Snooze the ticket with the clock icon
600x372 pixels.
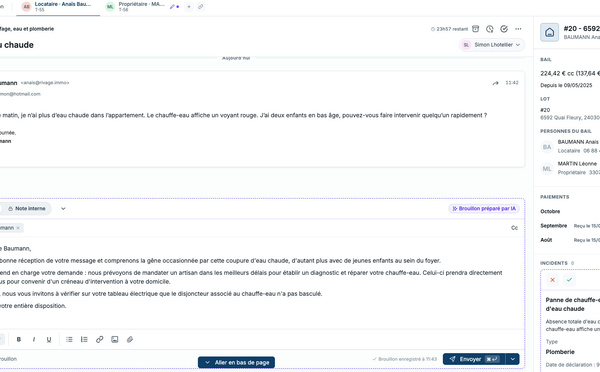point(489,29)
